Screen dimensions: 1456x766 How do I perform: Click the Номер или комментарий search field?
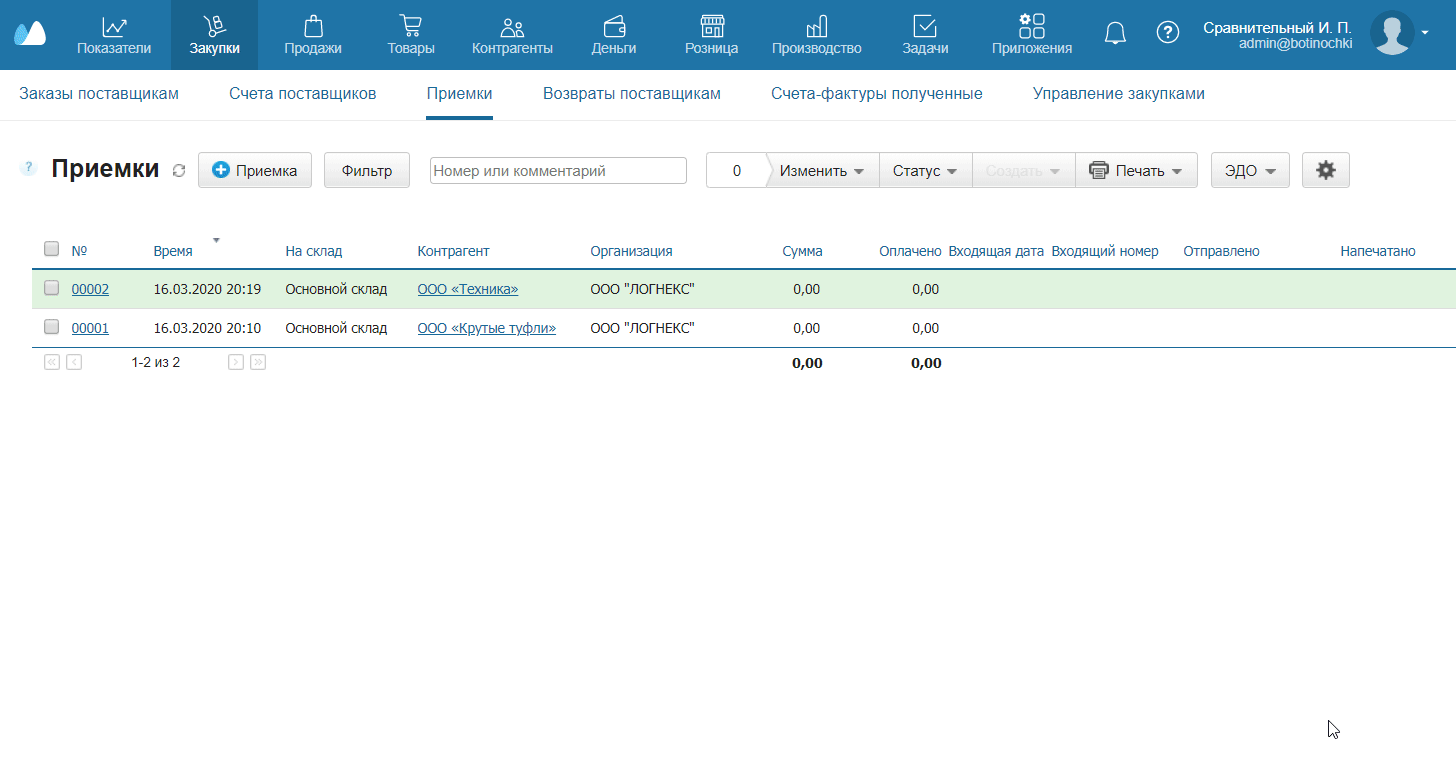point(558,171)
